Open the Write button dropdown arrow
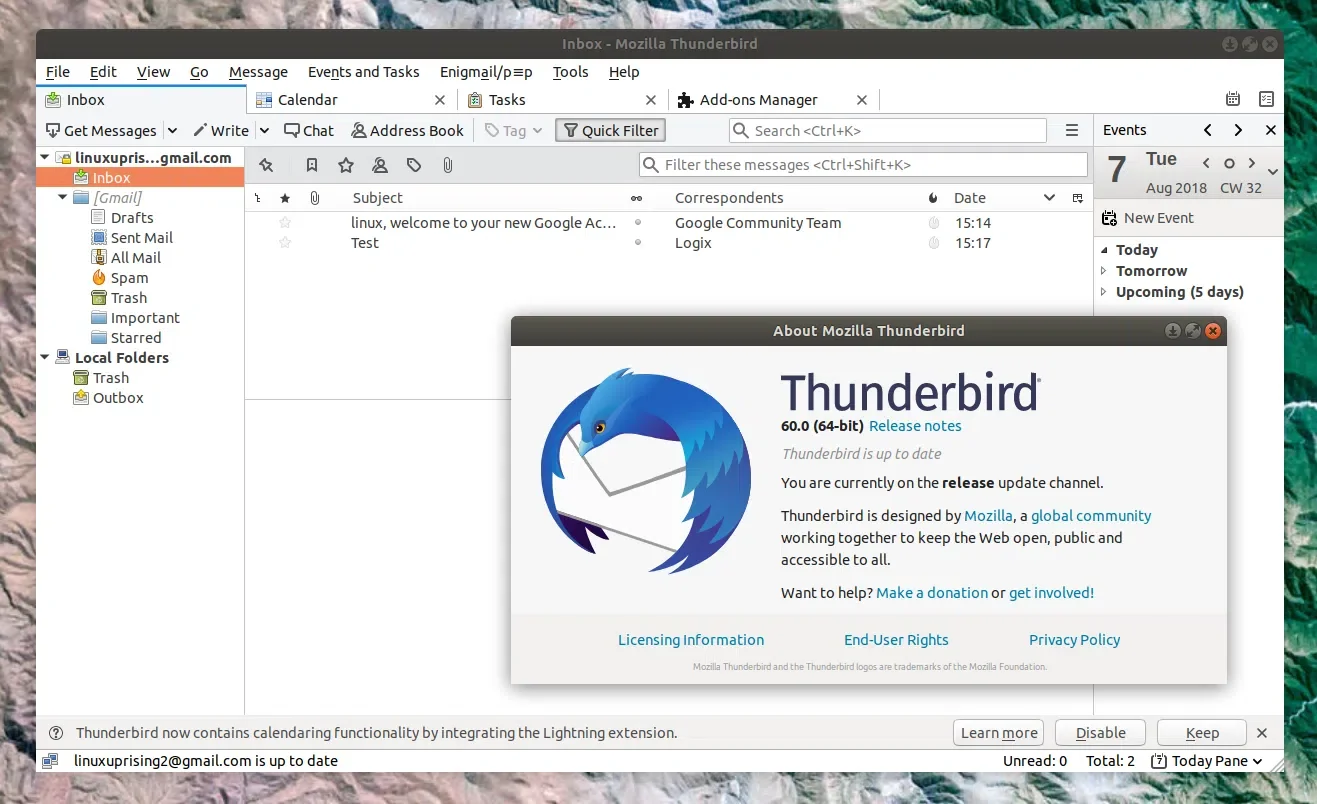1317x804 pixels. 265,130
